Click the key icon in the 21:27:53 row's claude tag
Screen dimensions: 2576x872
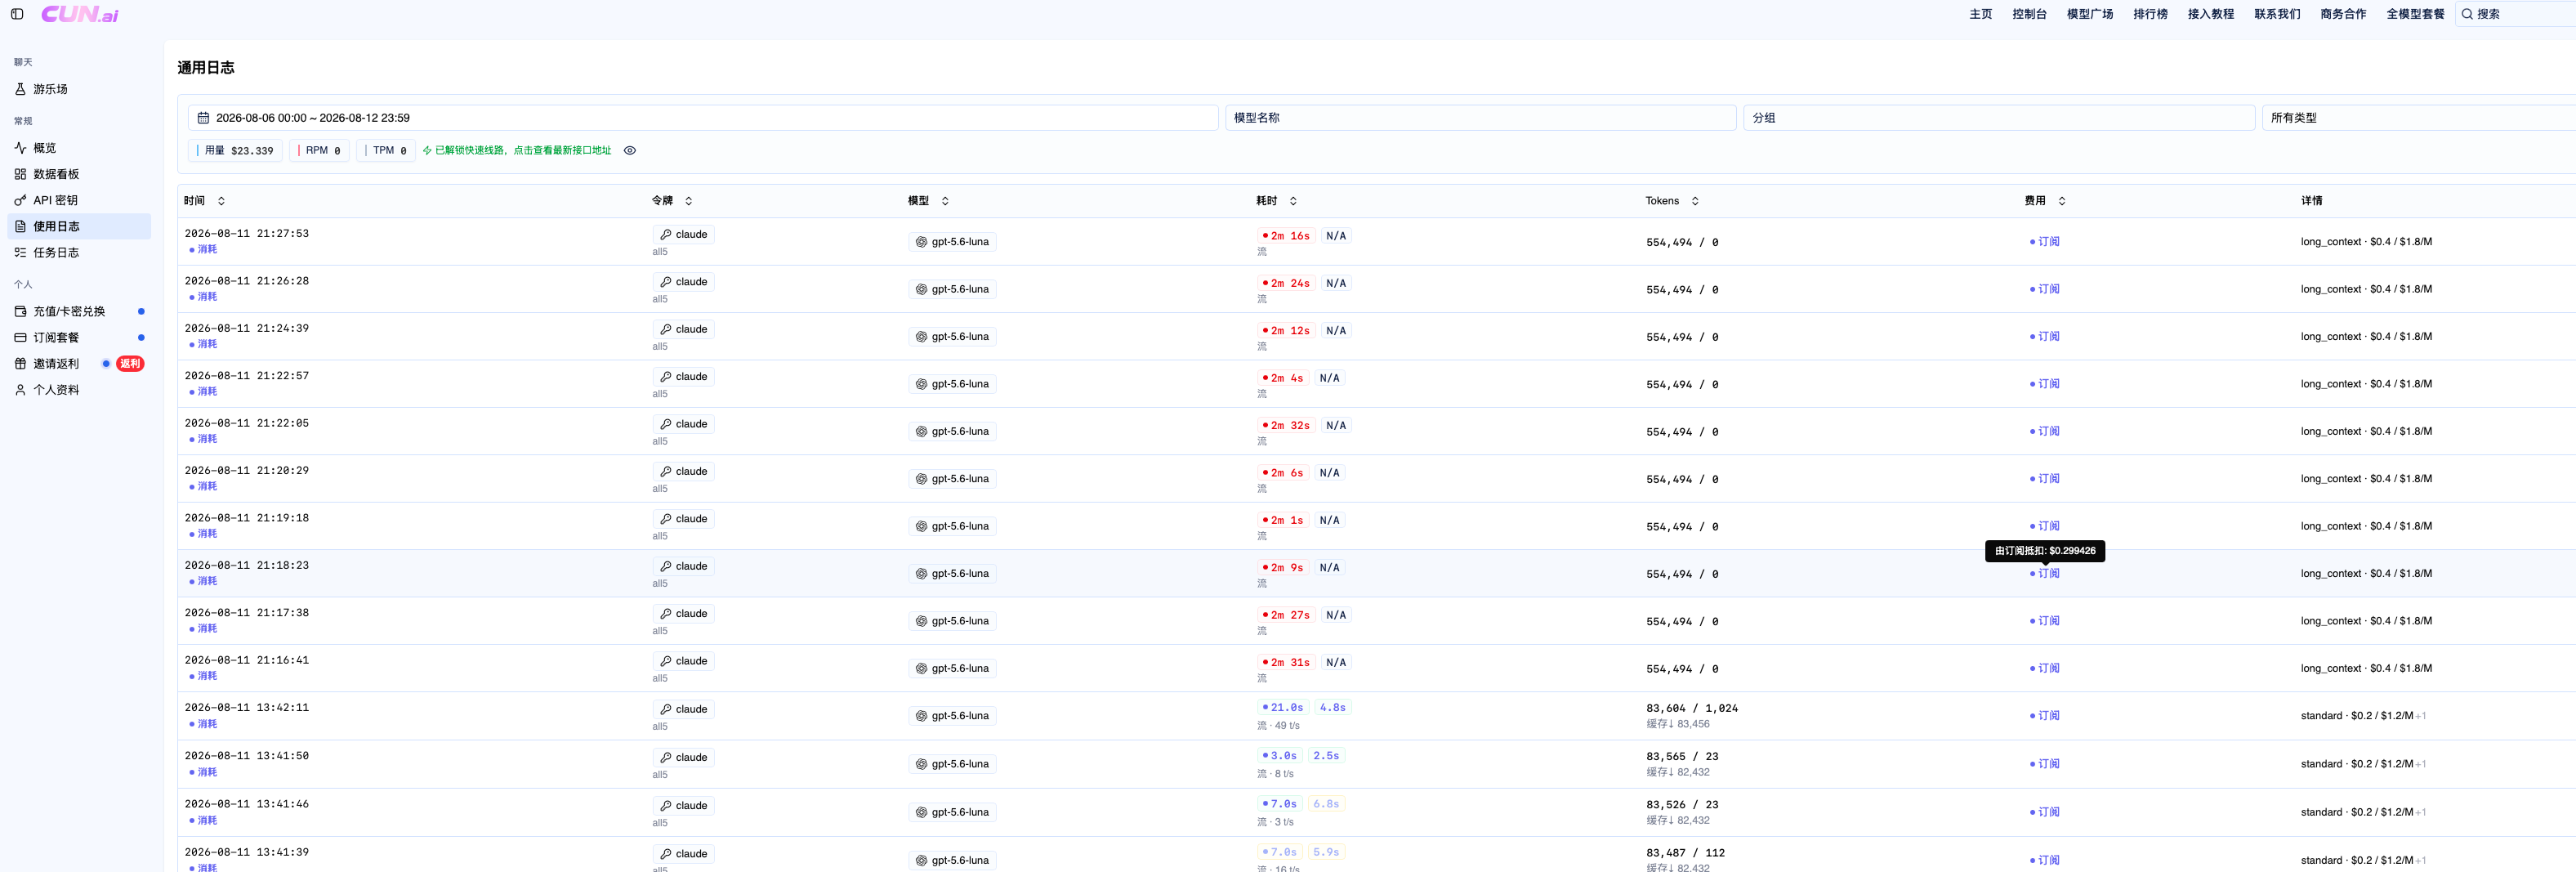tap(666, 235)
